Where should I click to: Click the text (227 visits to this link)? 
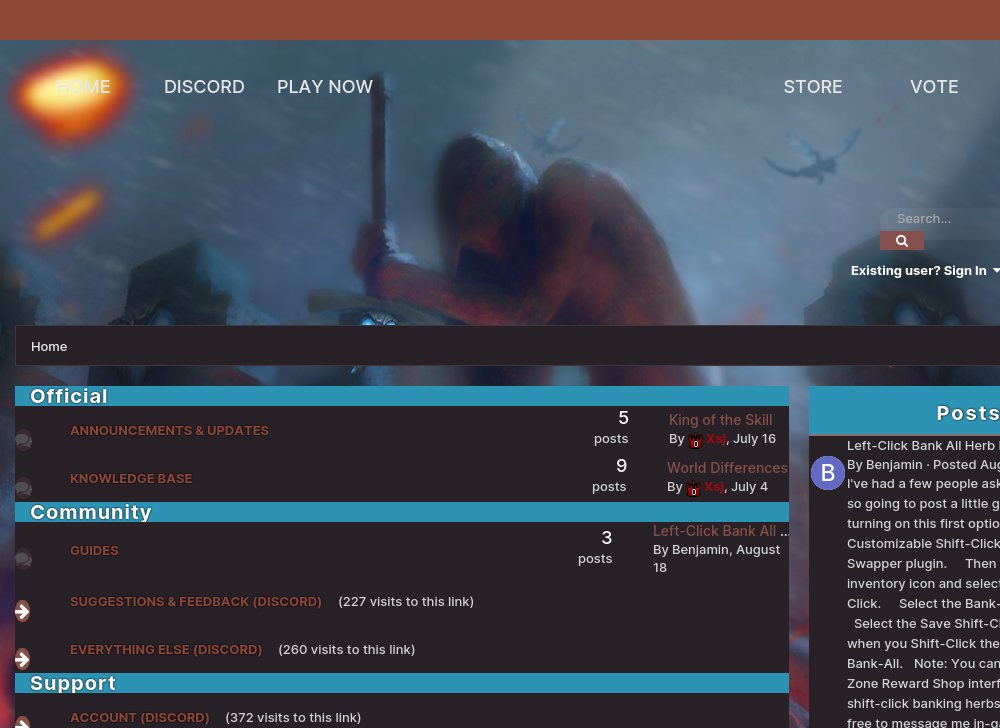point(406,601)
